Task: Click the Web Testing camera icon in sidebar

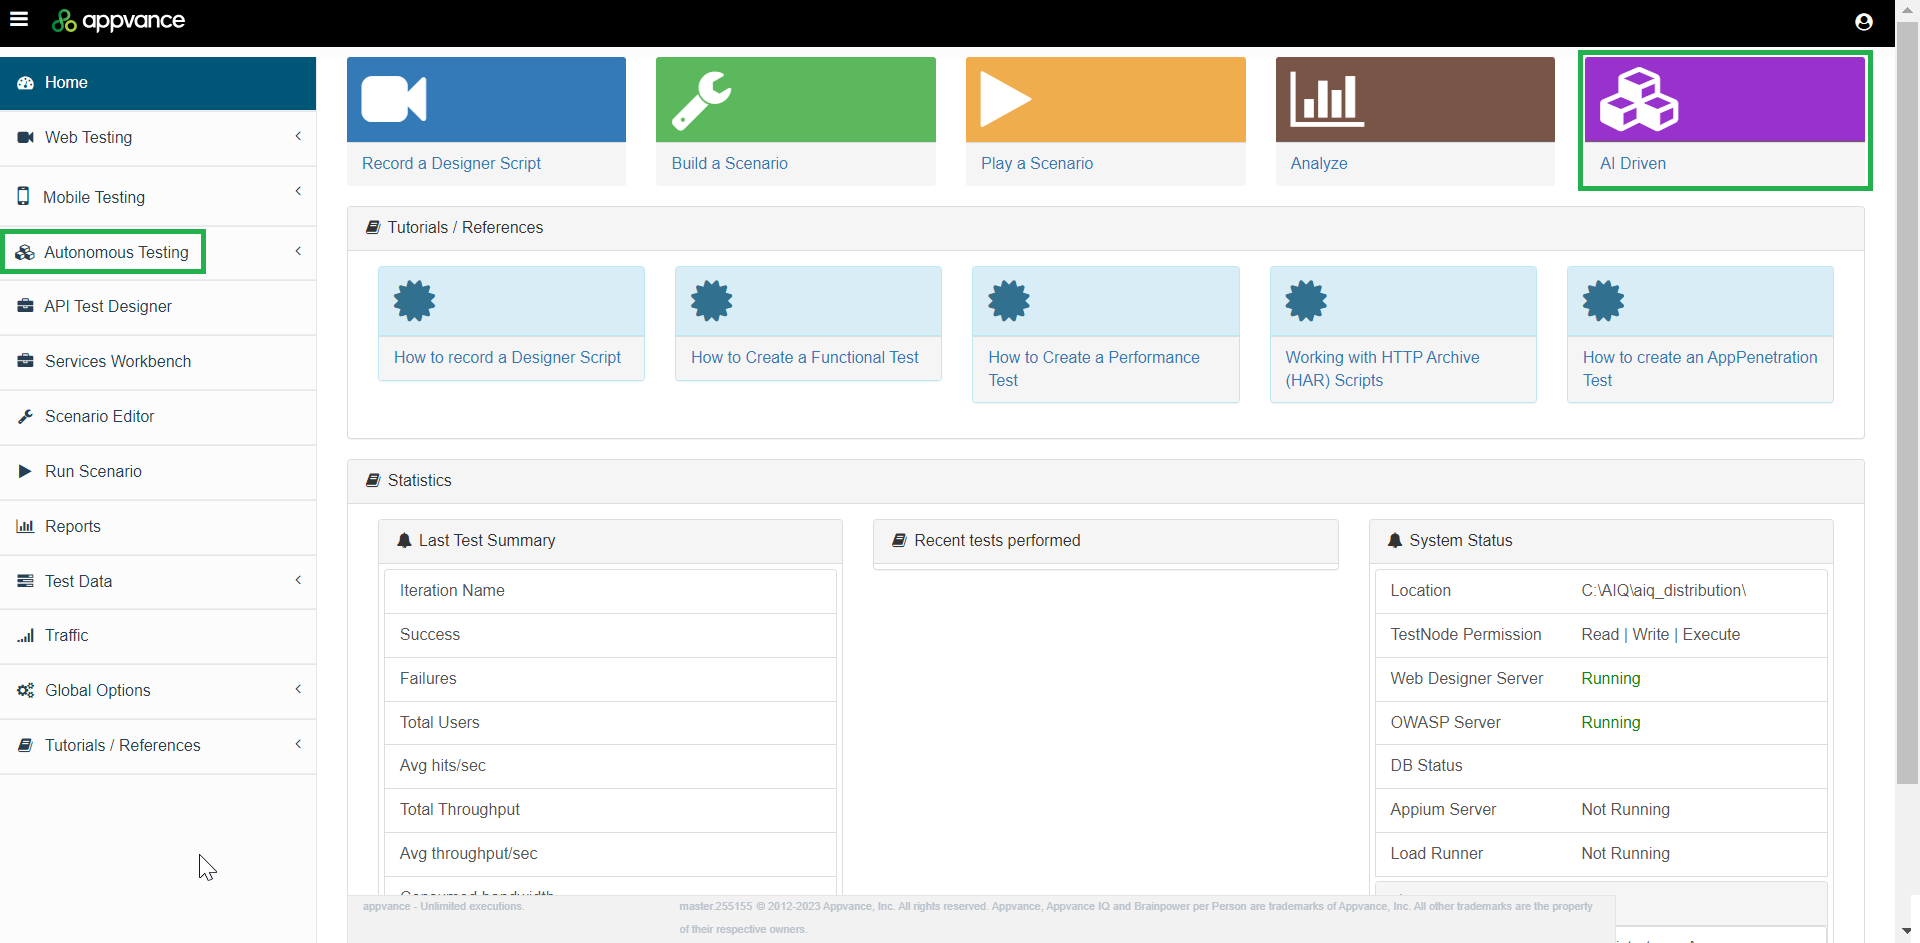Action: point(26,137)
